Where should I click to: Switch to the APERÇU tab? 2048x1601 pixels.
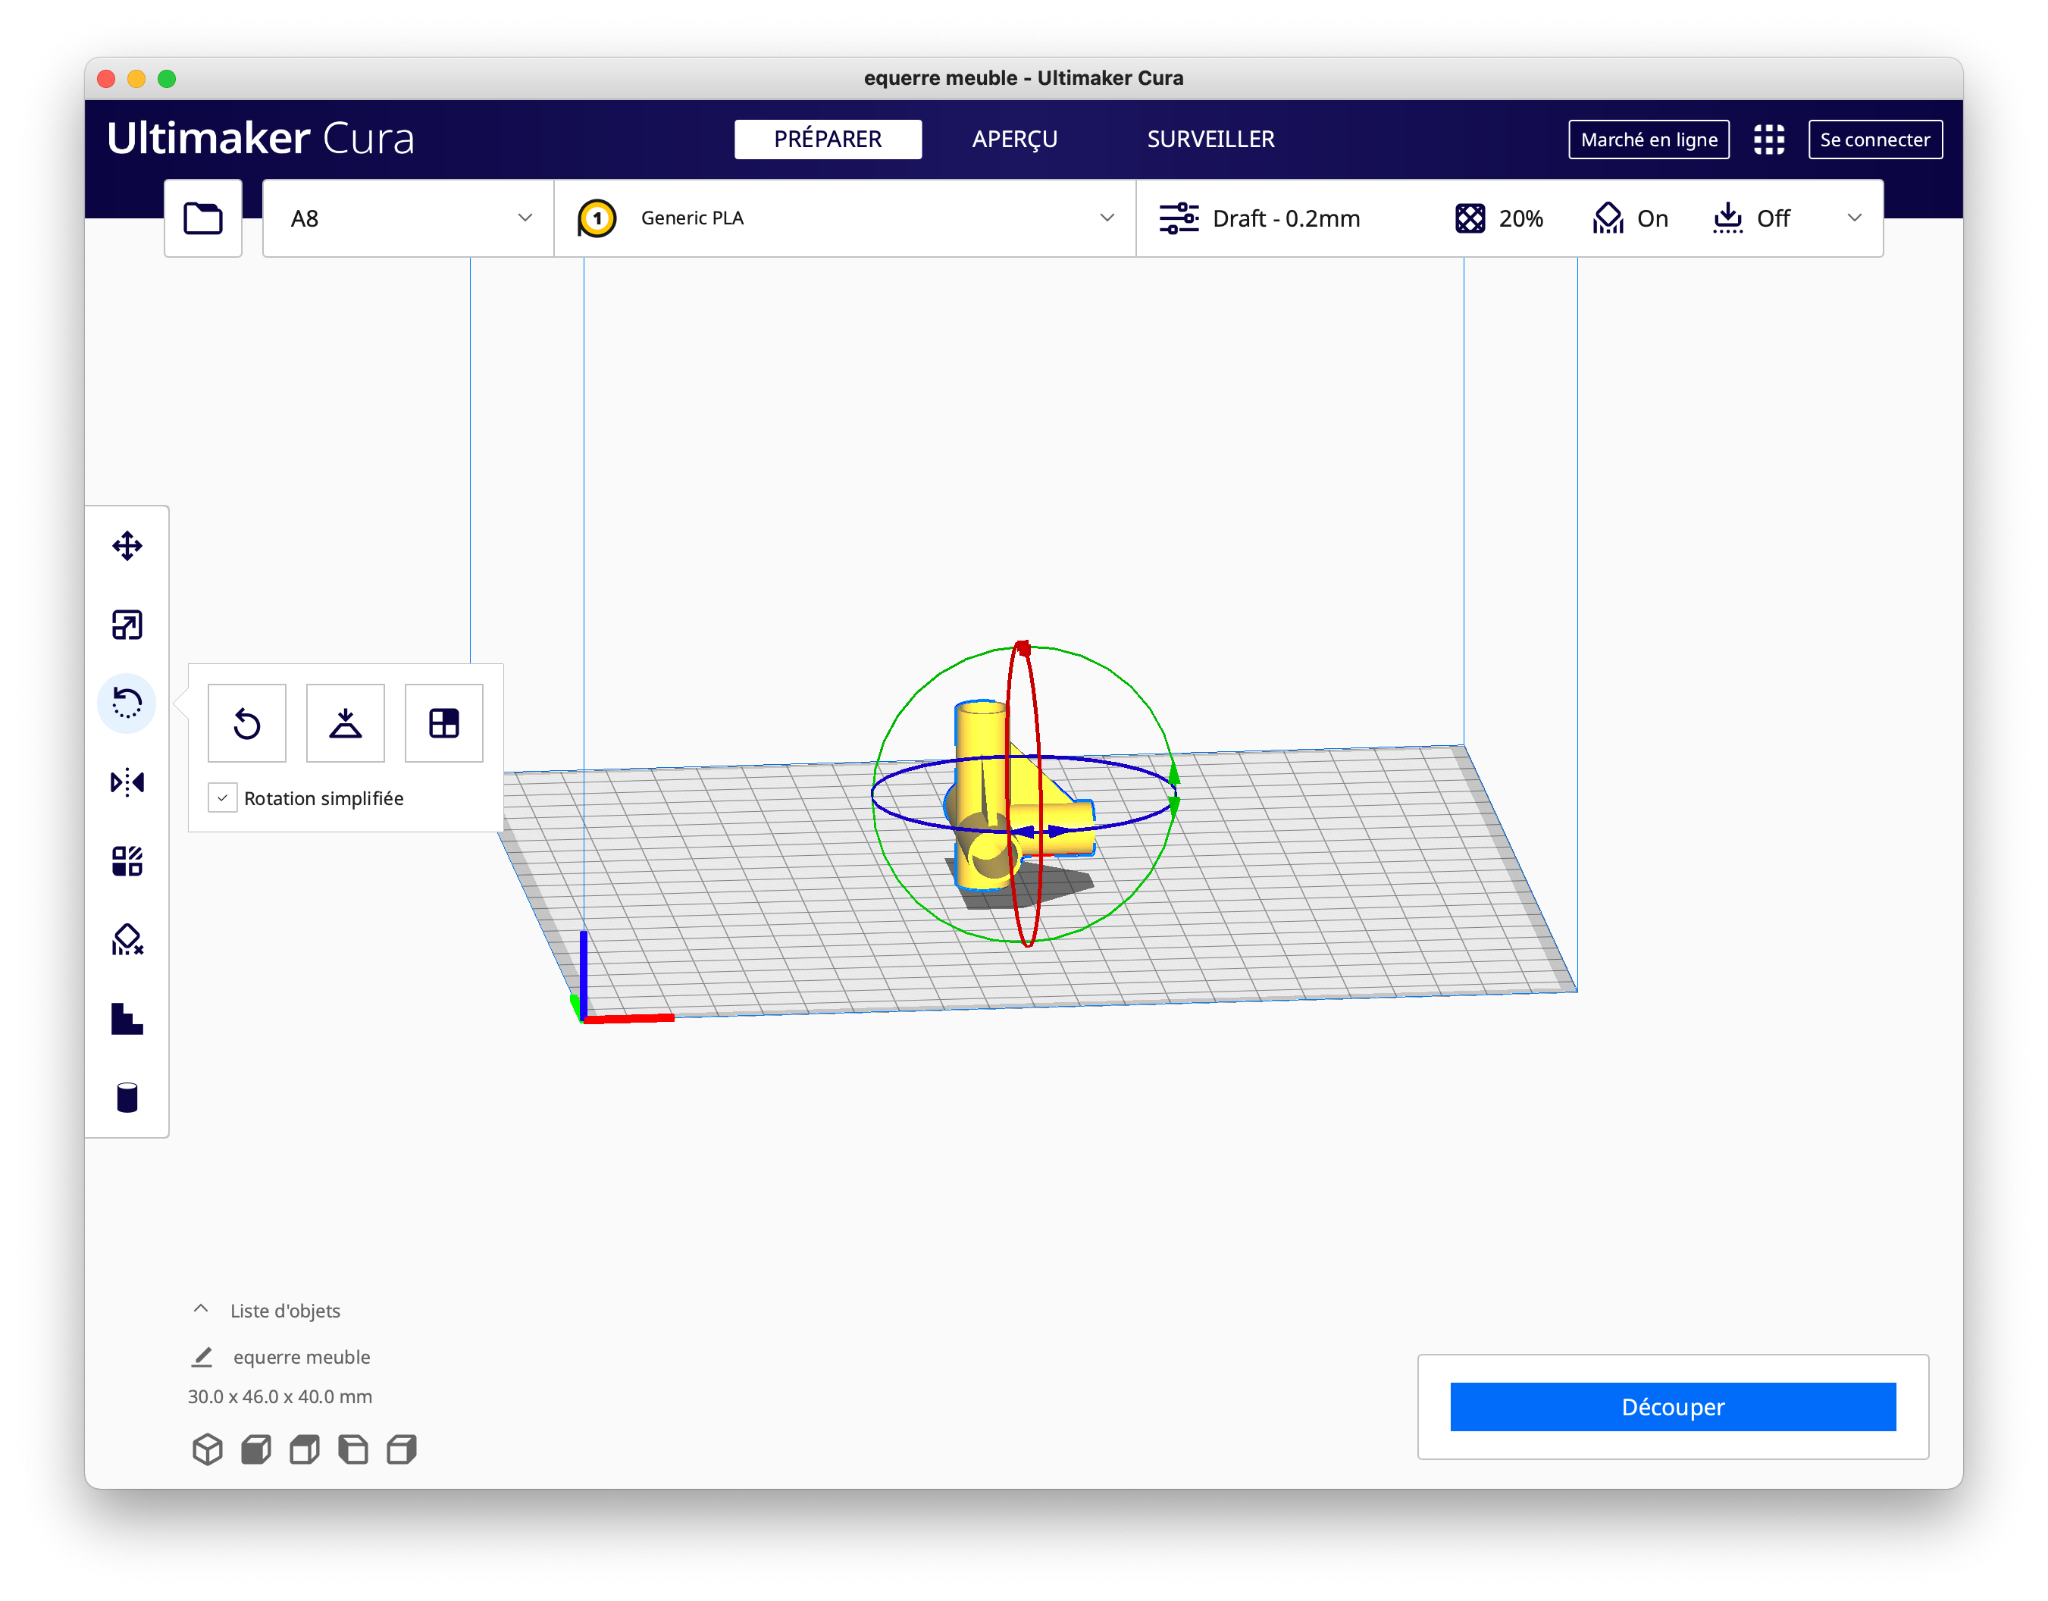pyautogui.click(x=1014, y=139)
